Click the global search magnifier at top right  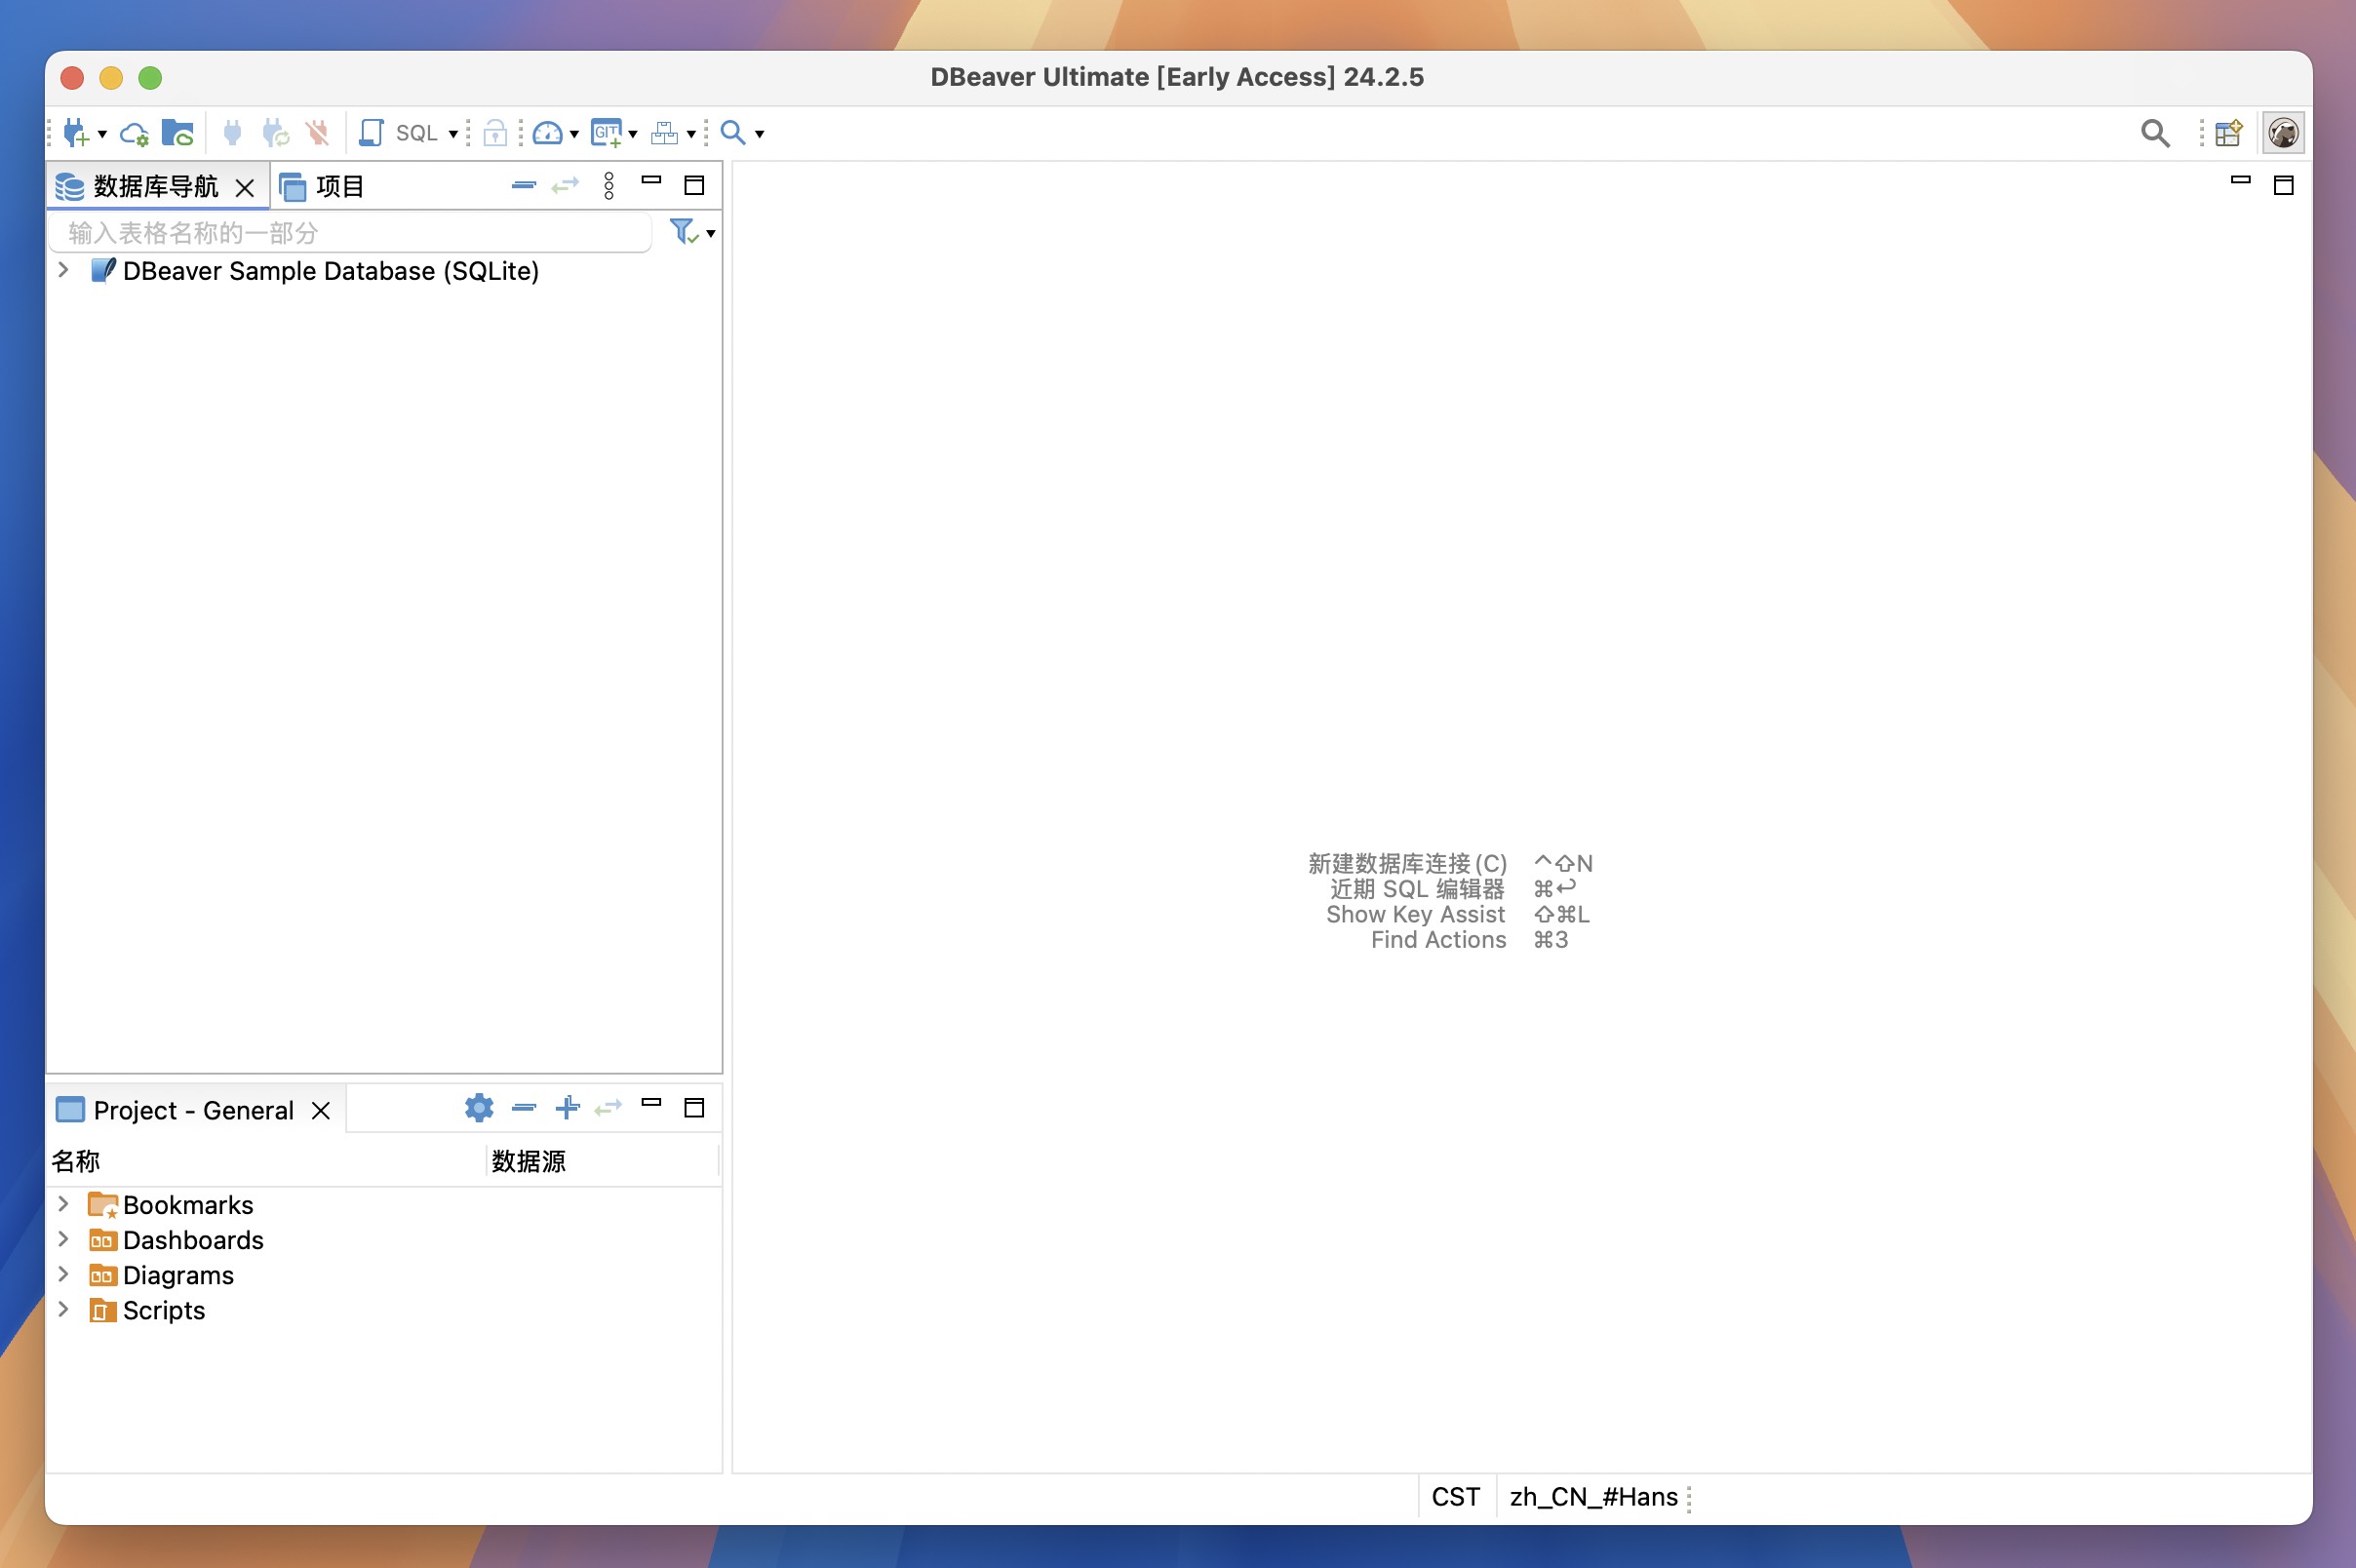point(2155,133)
